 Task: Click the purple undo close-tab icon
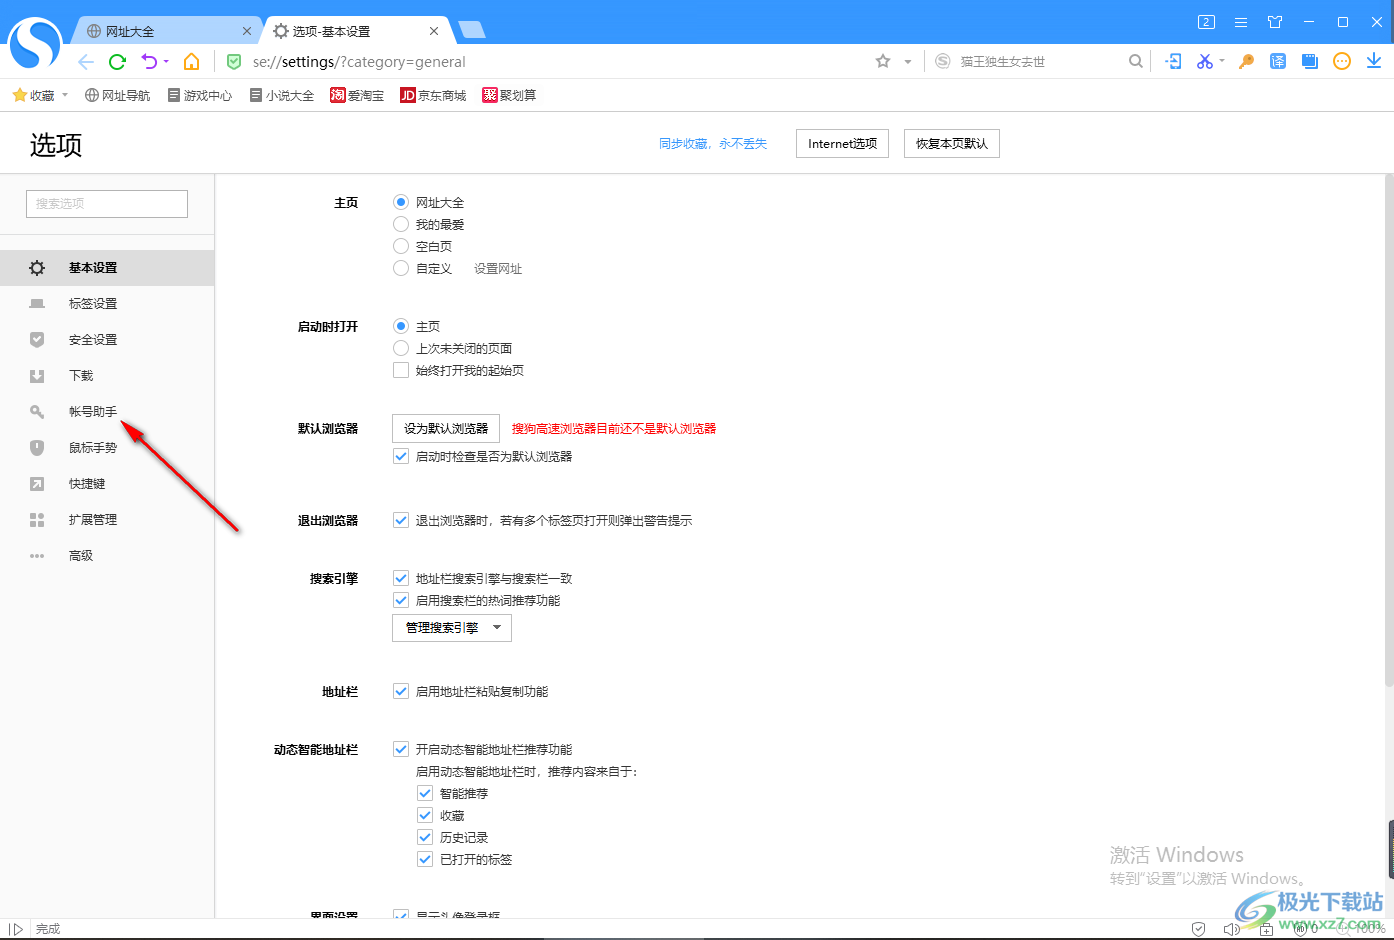(149, 62)
